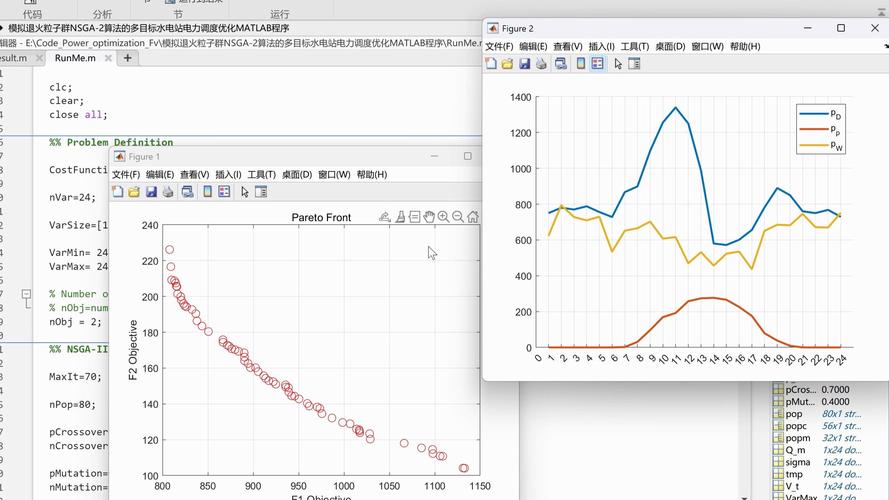Click Print icon in Figure 2 toolbar

pos(541,63)
